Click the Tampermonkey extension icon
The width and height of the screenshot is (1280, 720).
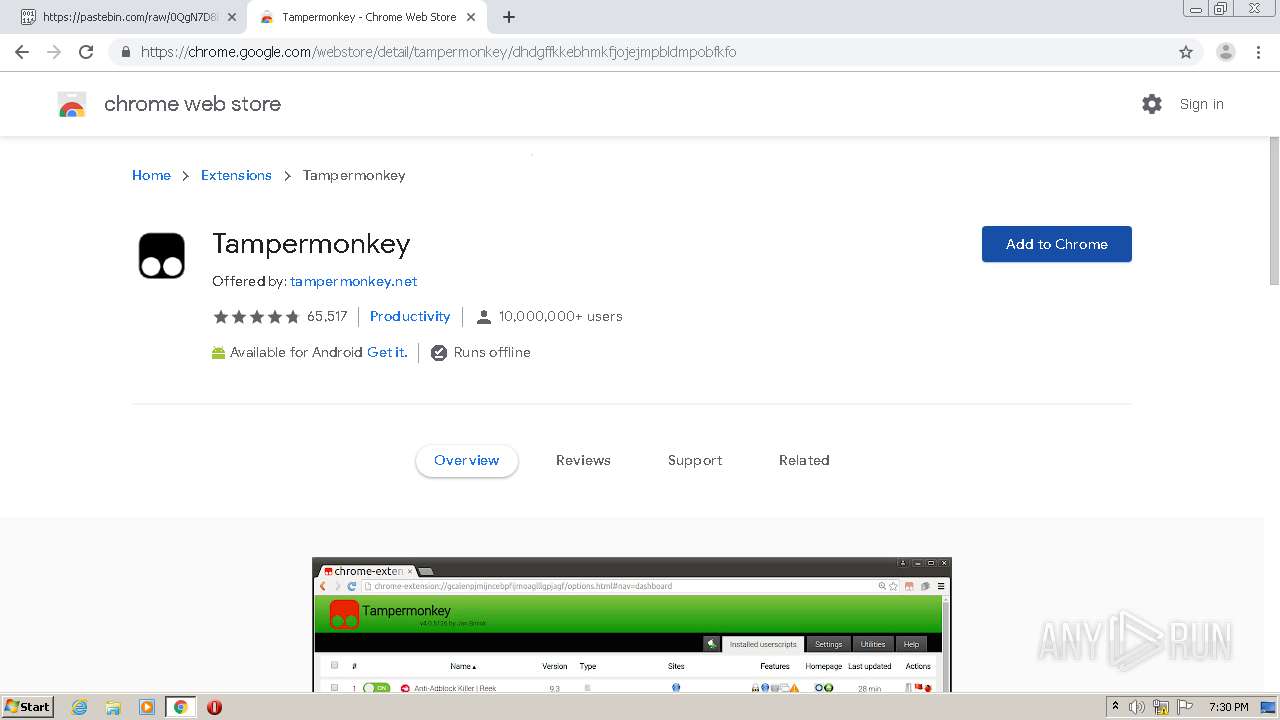[x=162, y=256]
